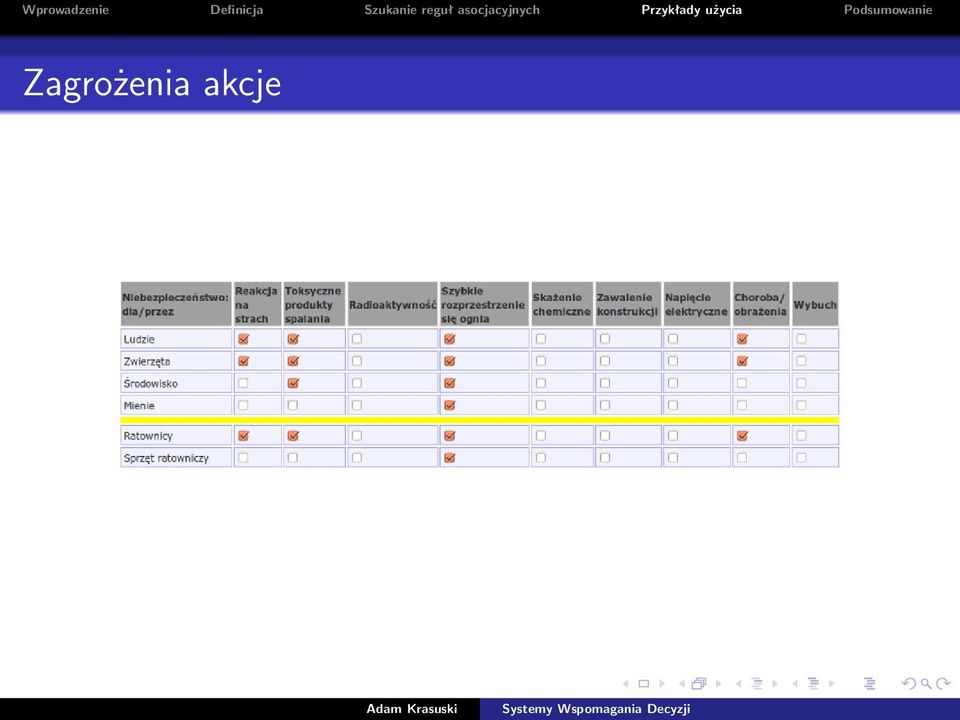The image size is (960, 720).
Task: Click the go back curved arrow
Action: [x=910, y=684]
